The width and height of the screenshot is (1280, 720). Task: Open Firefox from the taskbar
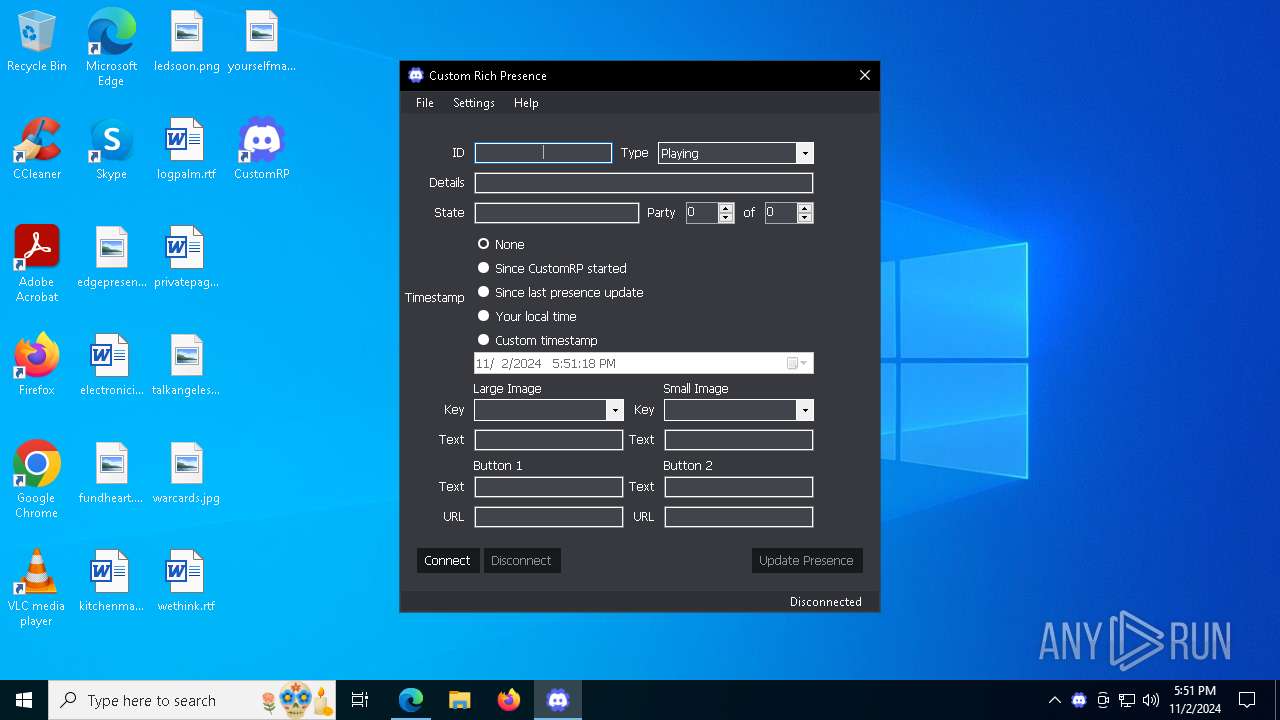(509, 700)
